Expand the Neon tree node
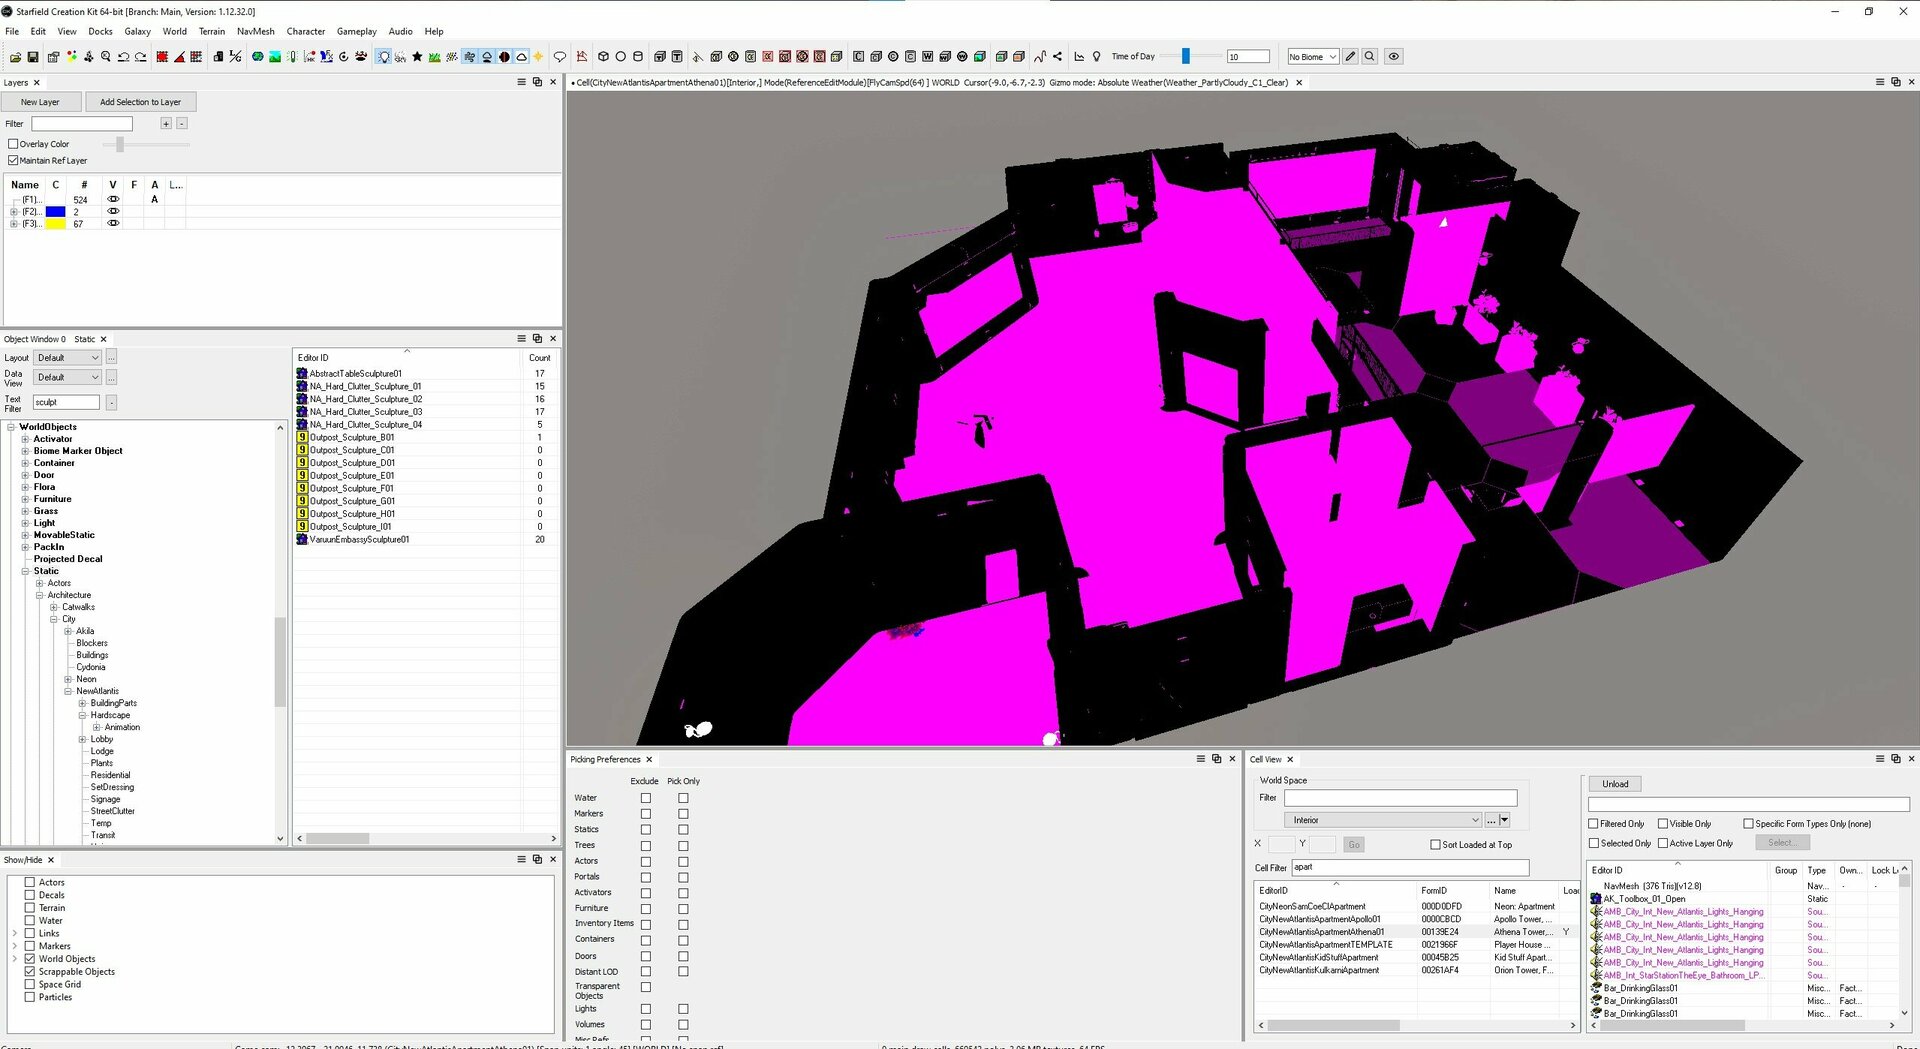Image resolution: width=1920 pixels, height=1049 pixels. click(x=68, y=679)
